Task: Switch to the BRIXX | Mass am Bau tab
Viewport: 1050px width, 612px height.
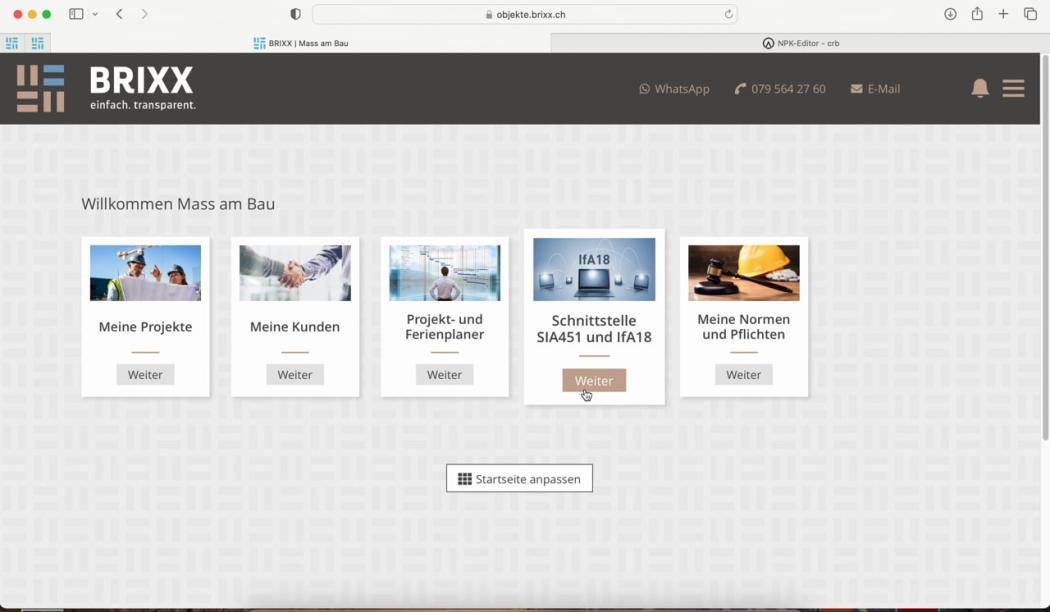Action: (301, 43)
